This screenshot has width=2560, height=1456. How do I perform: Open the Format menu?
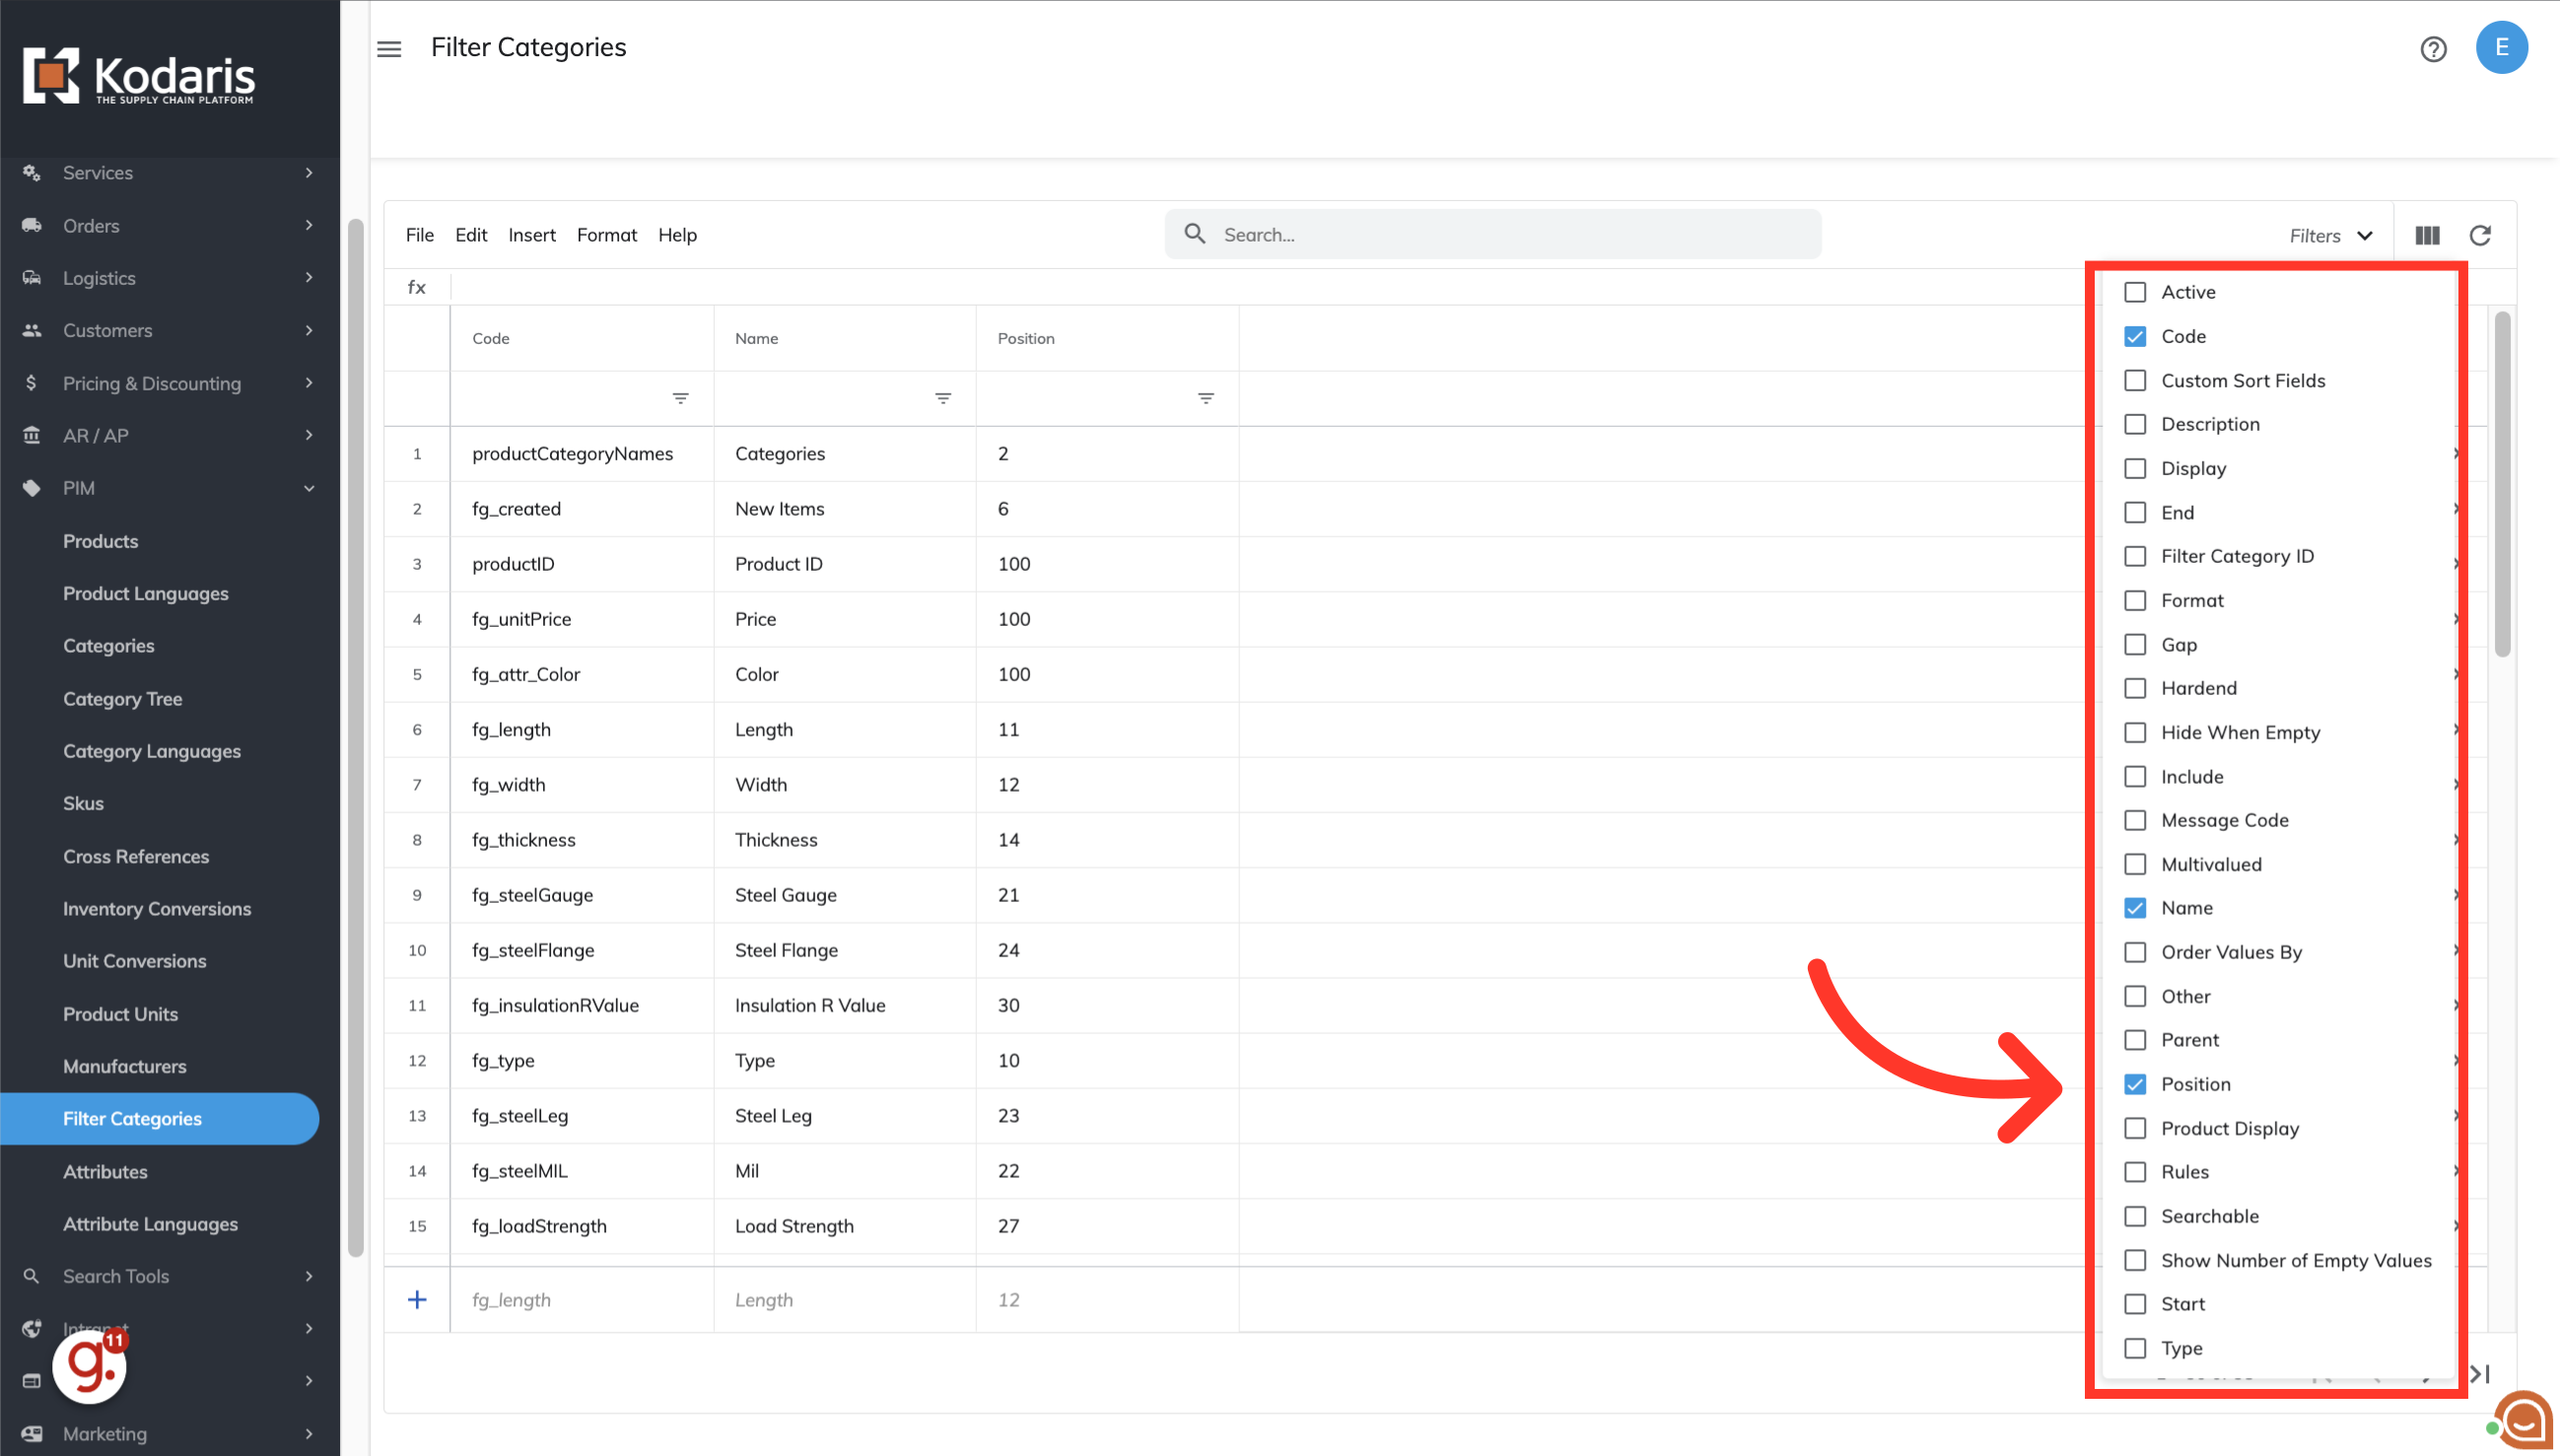[606, 235]
